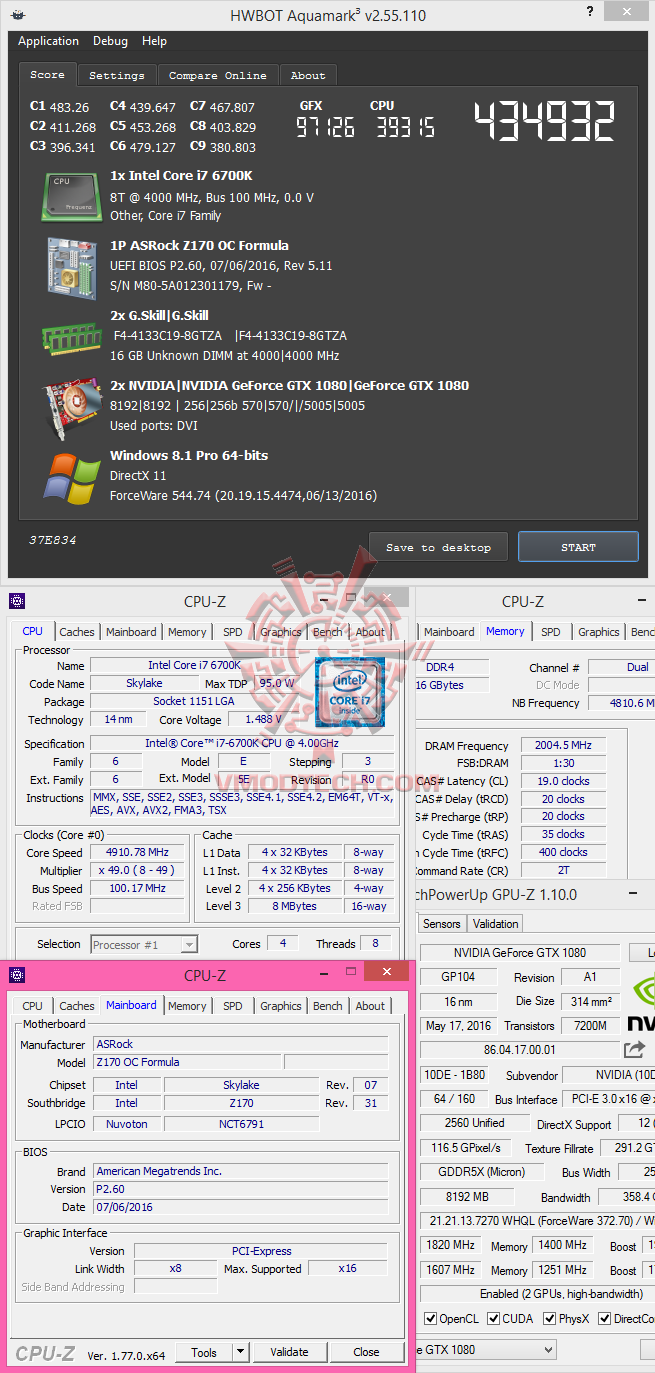Open the About tab in Aquamark
The width and height of the screenshot is (655, 1373).
coord(308,76)
